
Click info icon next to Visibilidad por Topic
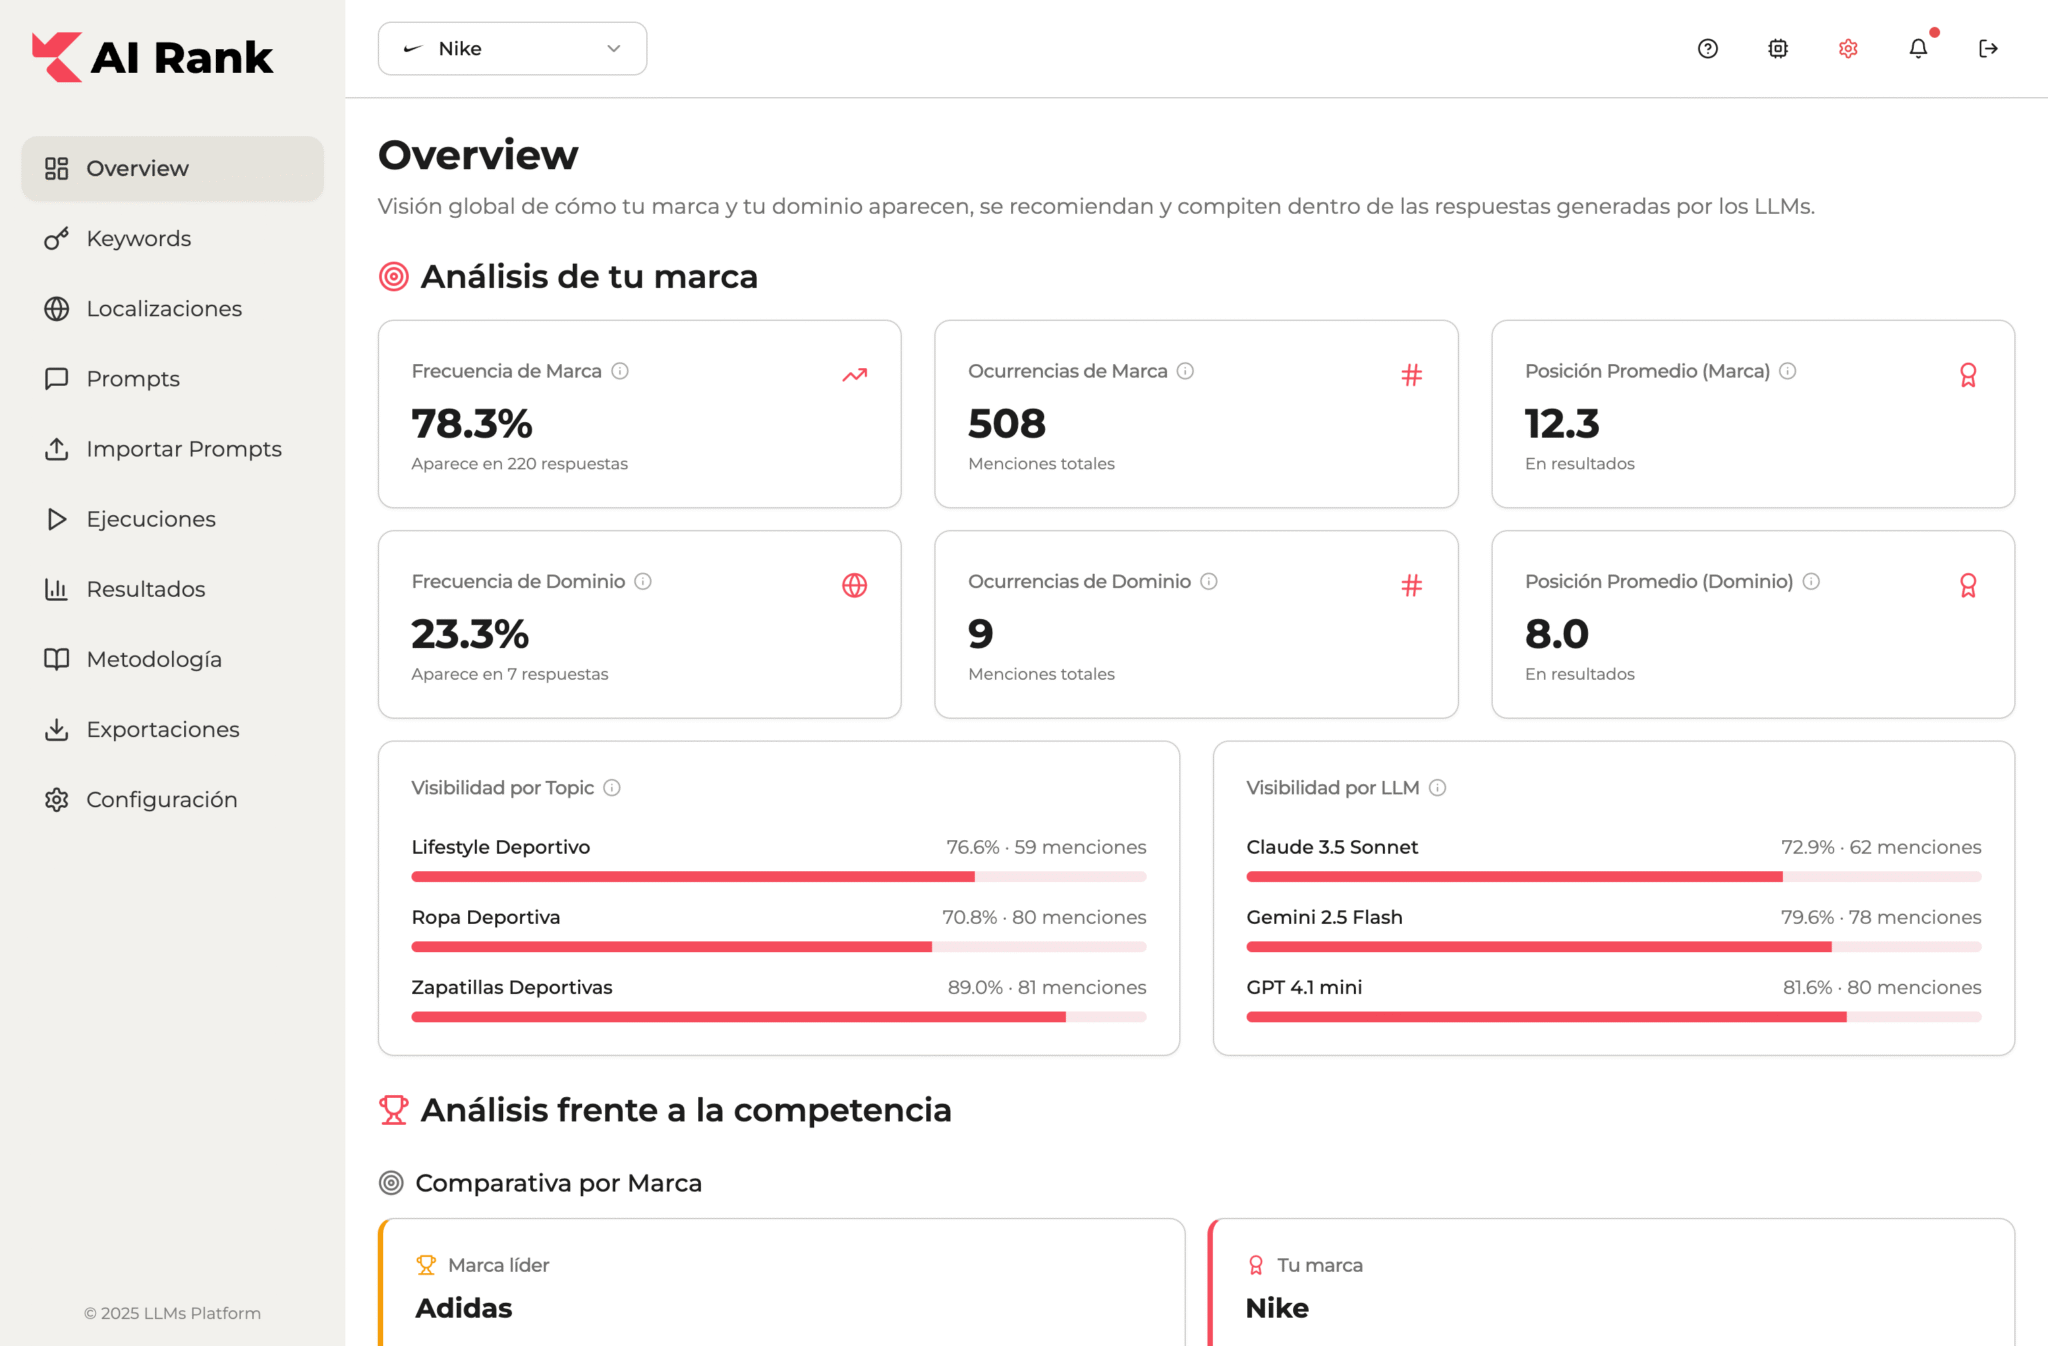[612, 788]
